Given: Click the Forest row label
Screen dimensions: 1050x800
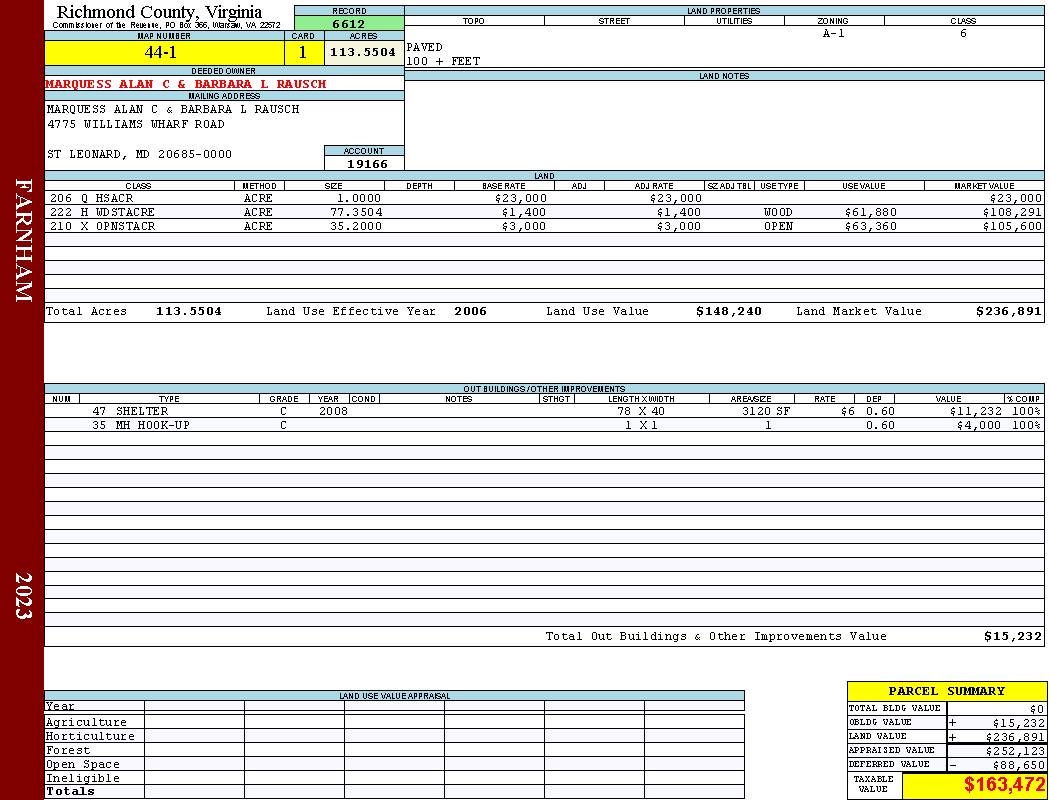Looking at the screenshot, I should click(68, 750).
